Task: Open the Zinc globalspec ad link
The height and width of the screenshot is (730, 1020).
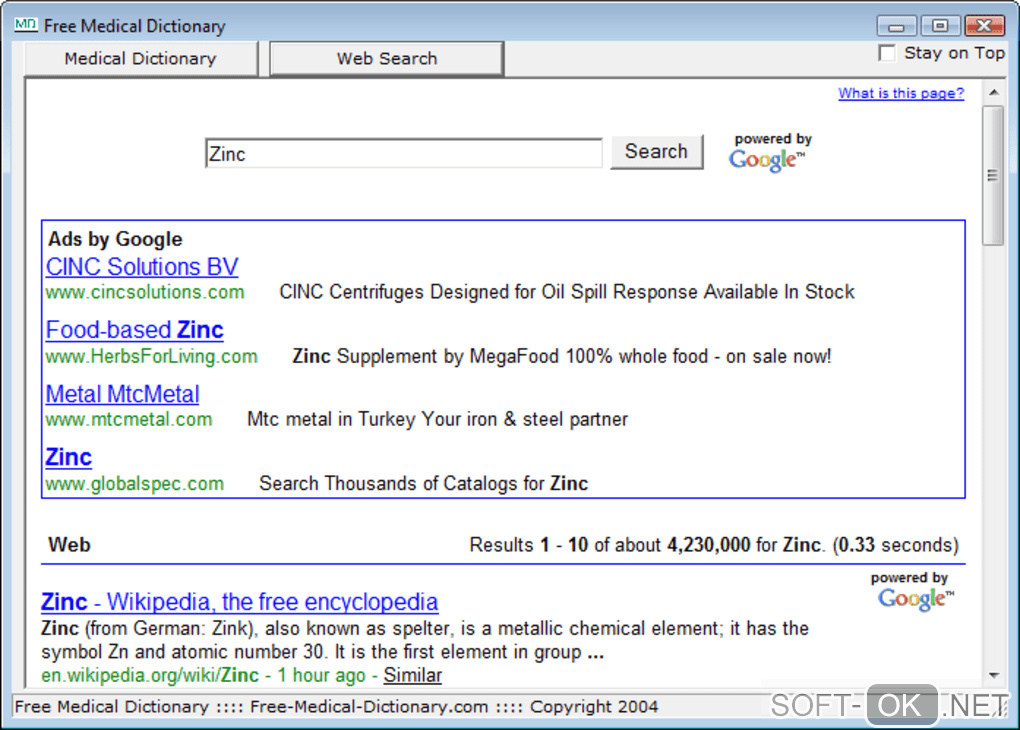Action: (x=68, y=457)
